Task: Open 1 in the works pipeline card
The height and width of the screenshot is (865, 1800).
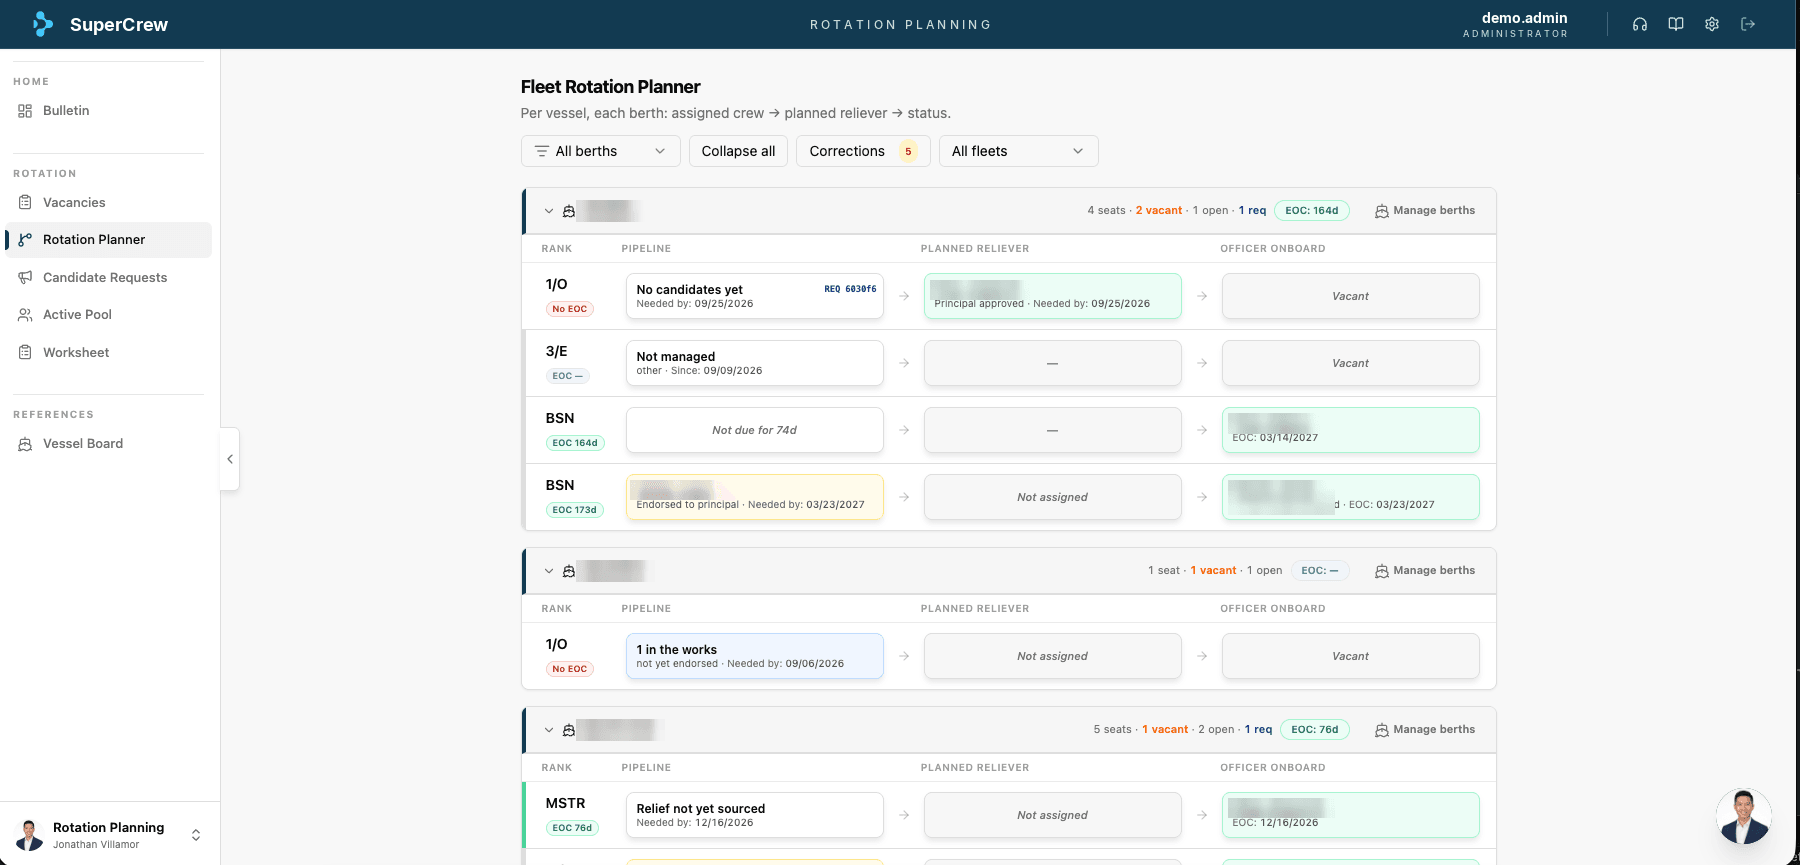Action: 755,656
